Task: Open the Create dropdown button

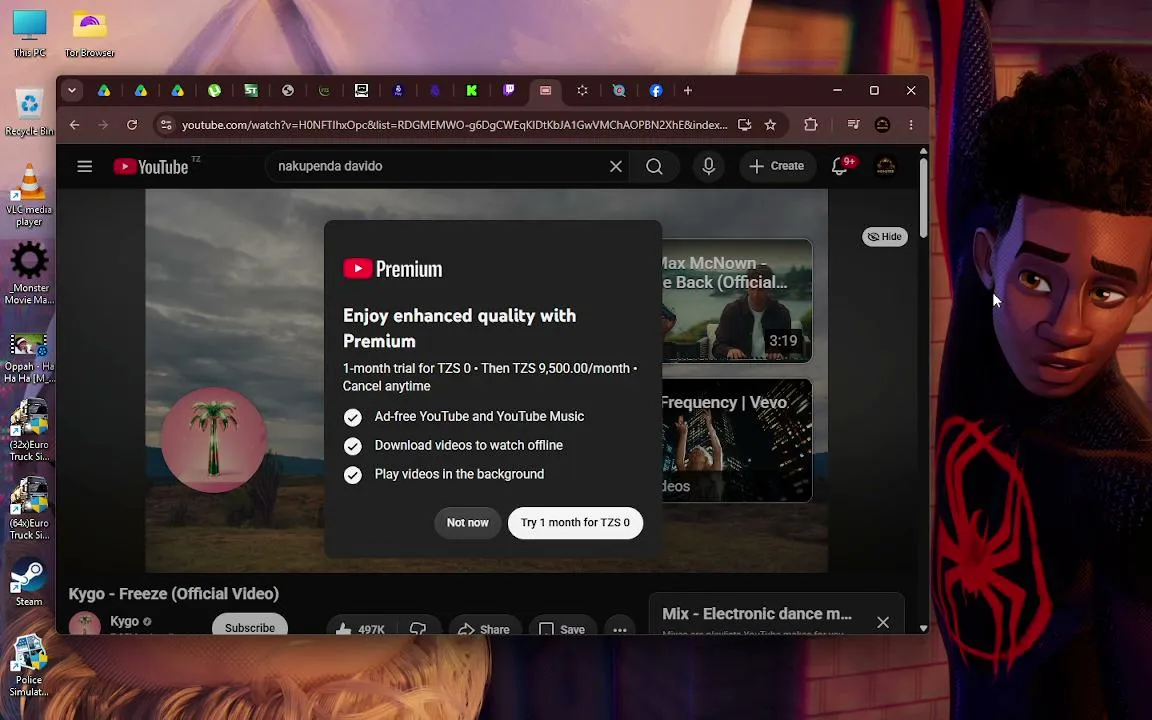Action: 777,167
